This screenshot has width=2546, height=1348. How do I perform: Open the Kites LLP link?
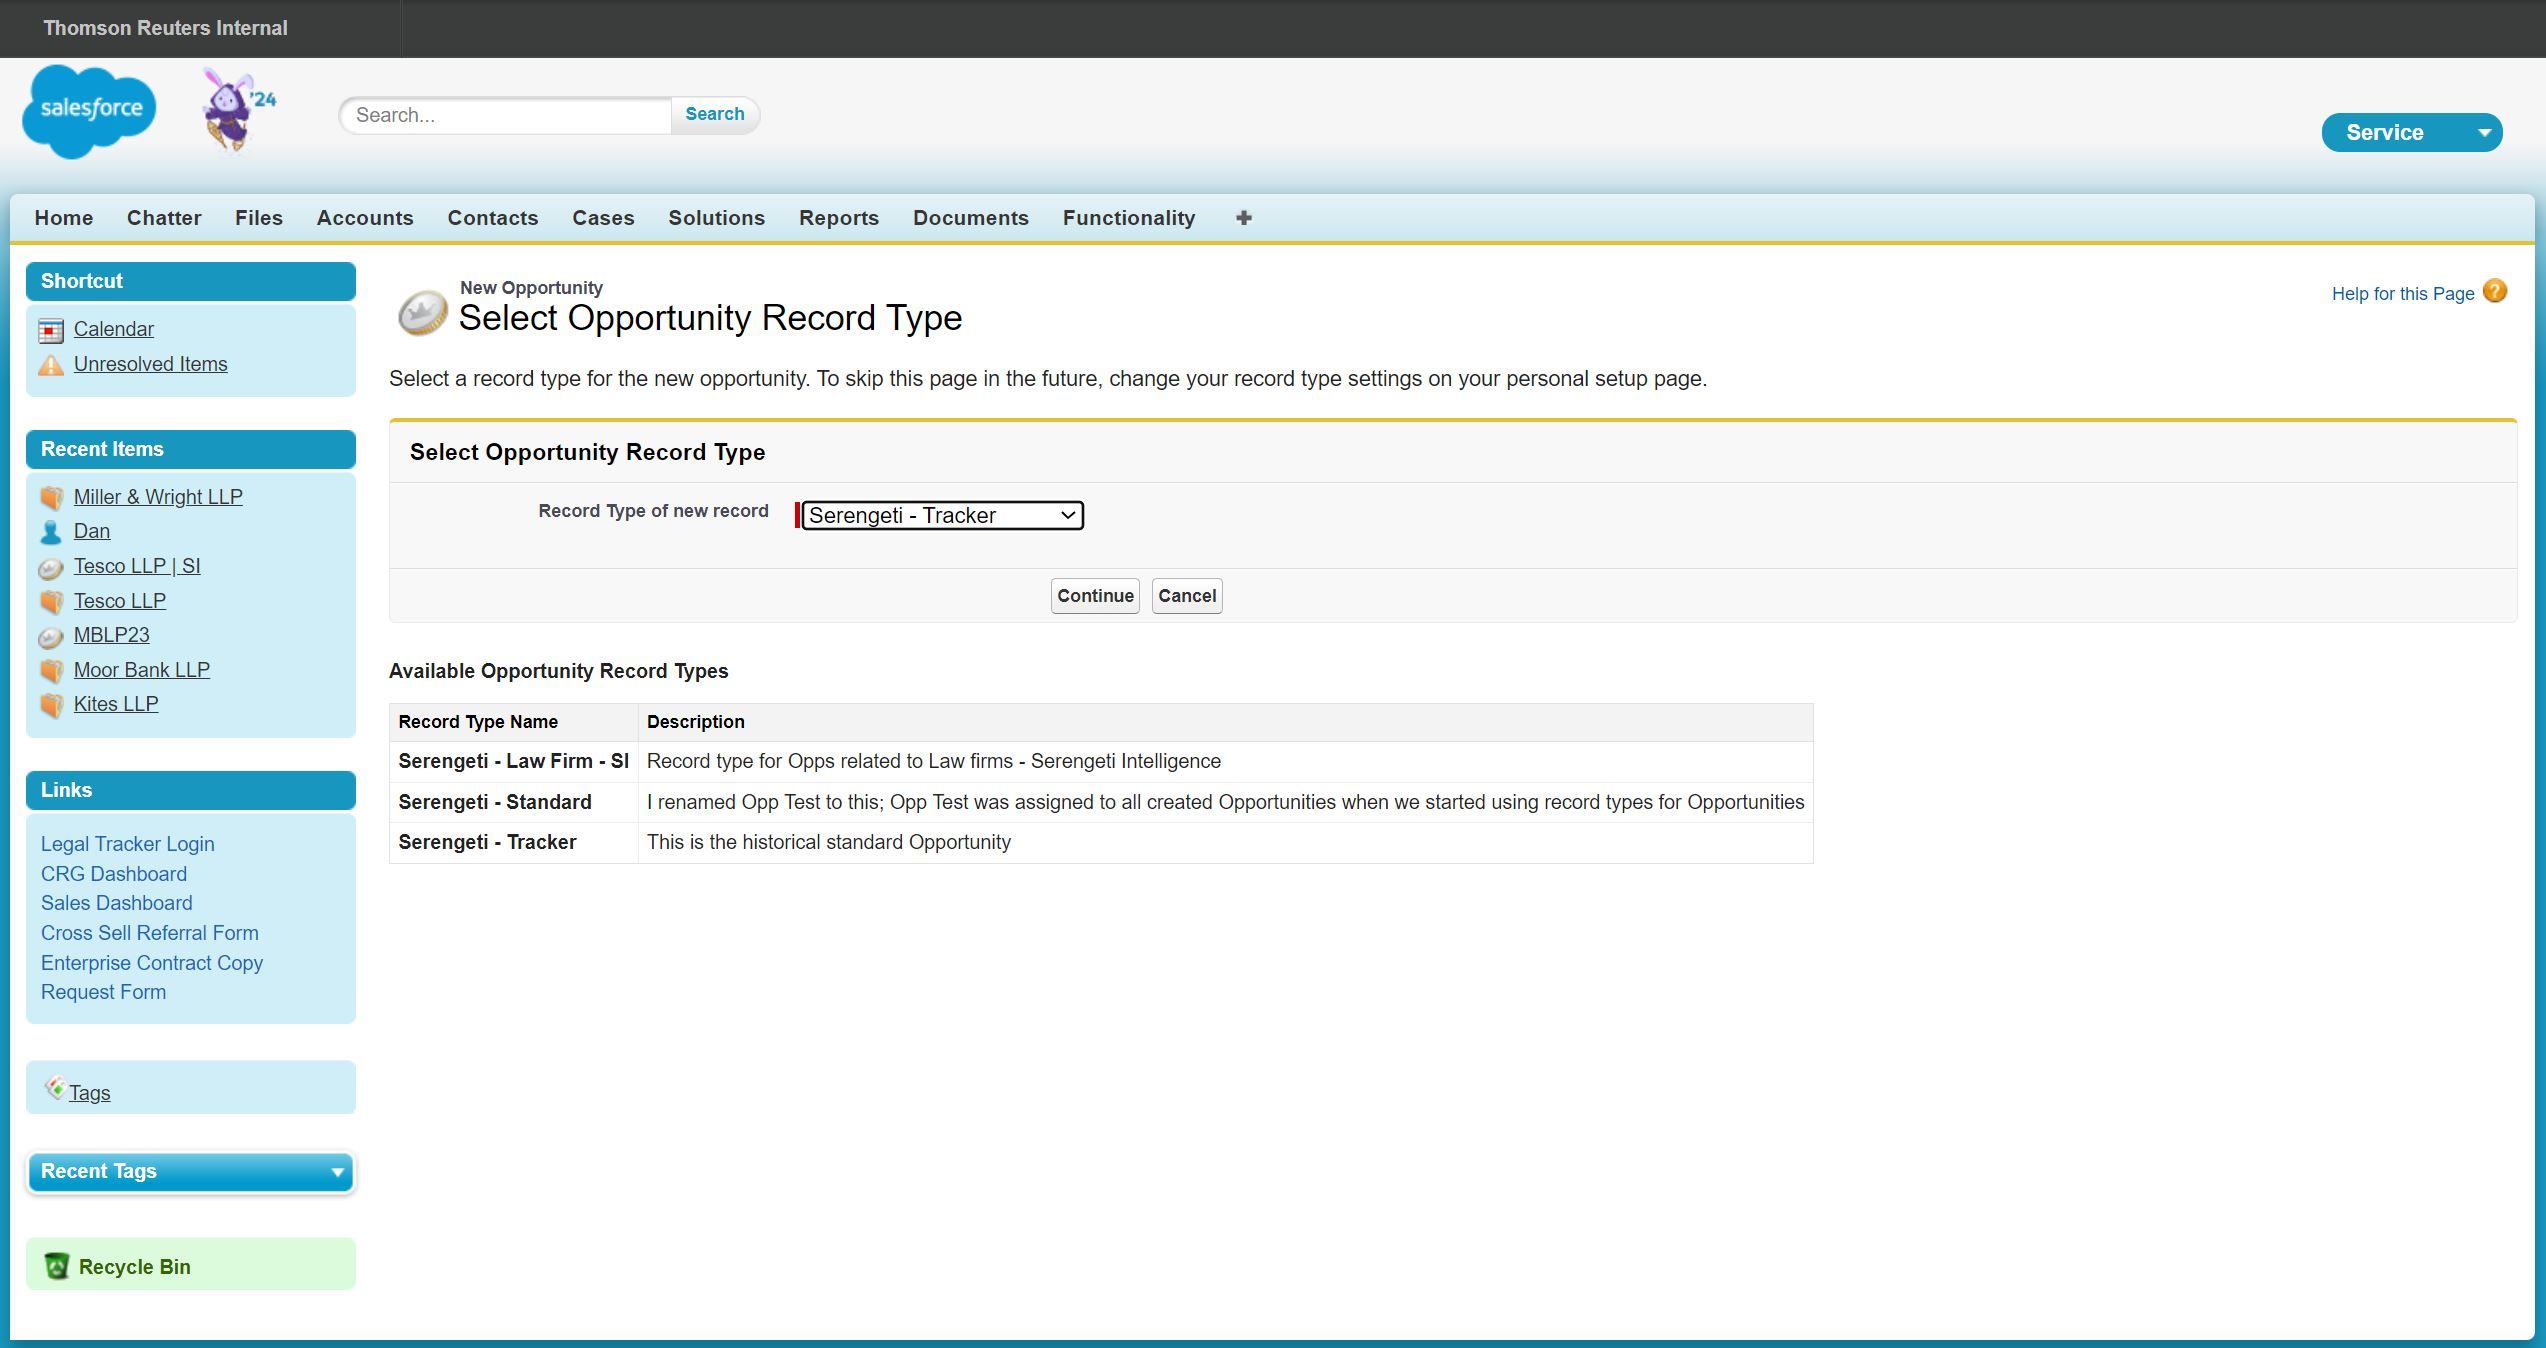(x=116, y=704)
